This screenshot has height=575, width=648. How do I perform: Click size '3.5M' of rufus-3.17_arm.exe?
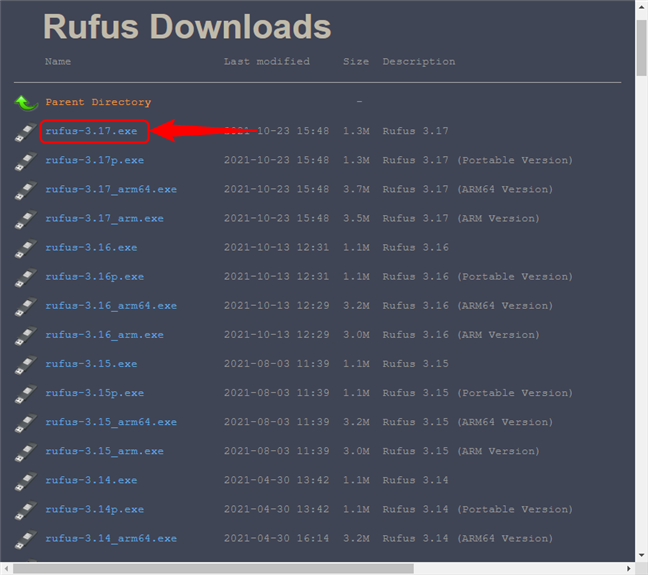[356, 218]
